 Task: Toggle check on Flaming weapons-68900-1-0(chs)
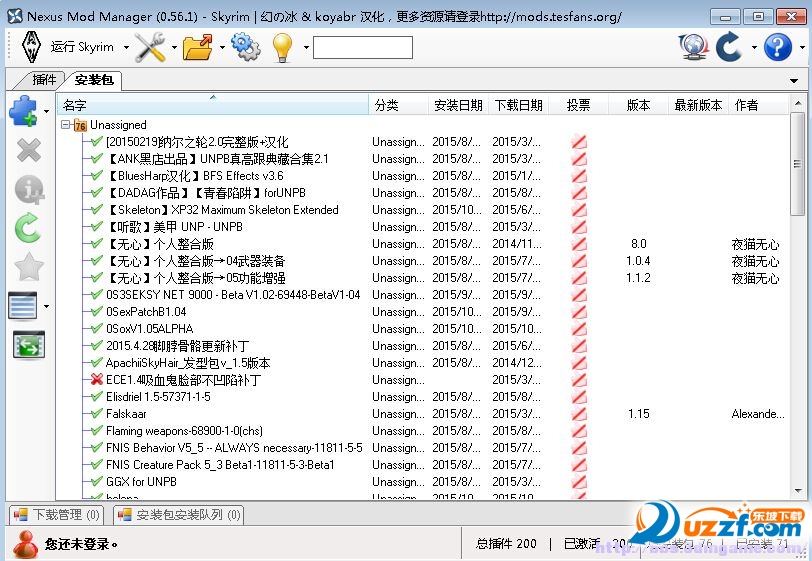96,430
